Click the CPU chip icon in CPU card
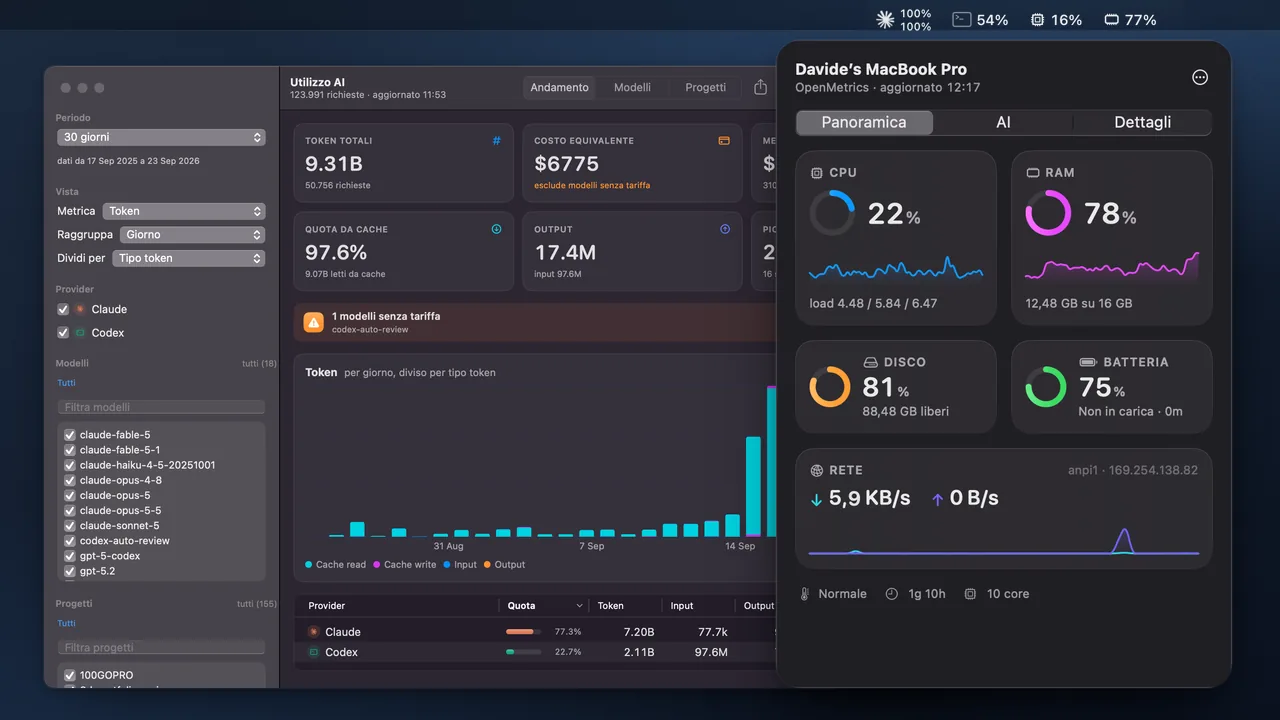The width and height of the screenshot is (1280, 720). (x=817, y=173)
